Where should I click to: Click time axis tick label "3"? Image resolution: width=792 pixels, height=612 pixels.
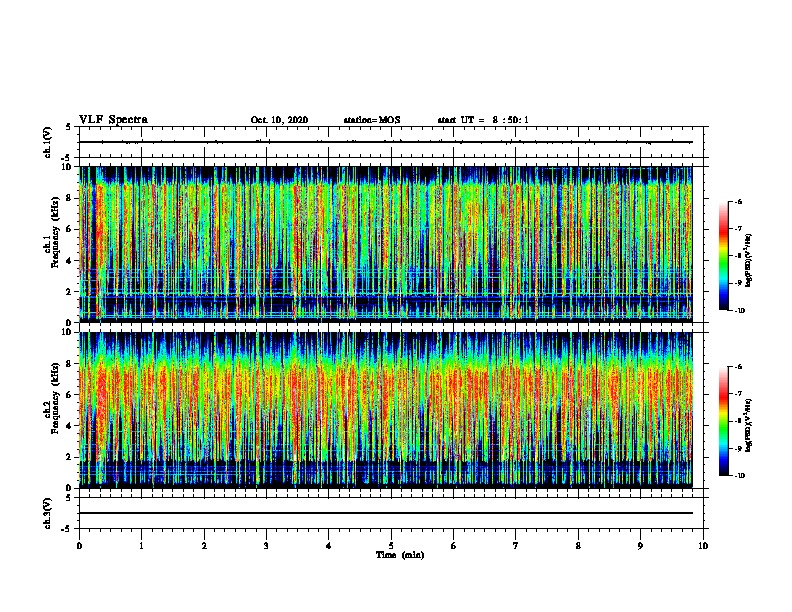(x=266, y=546)
